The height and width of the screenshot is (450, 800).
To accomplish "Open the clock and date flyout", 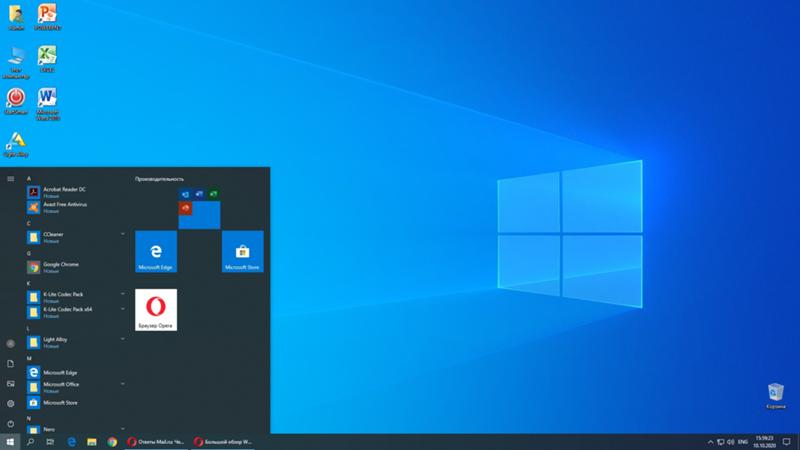I will pos(764,442).
